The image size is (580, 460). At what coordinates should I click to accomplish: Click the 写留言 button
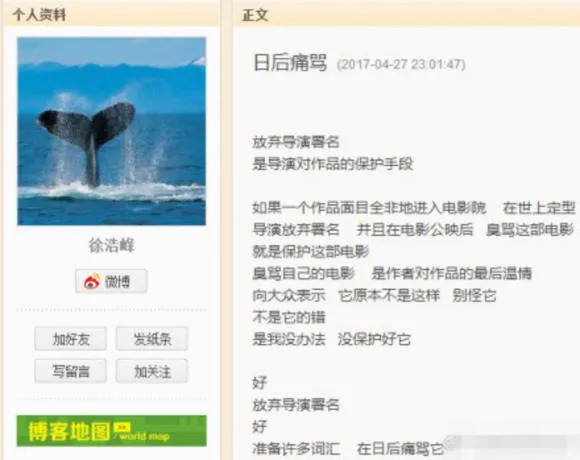click(x=71, y=371)
